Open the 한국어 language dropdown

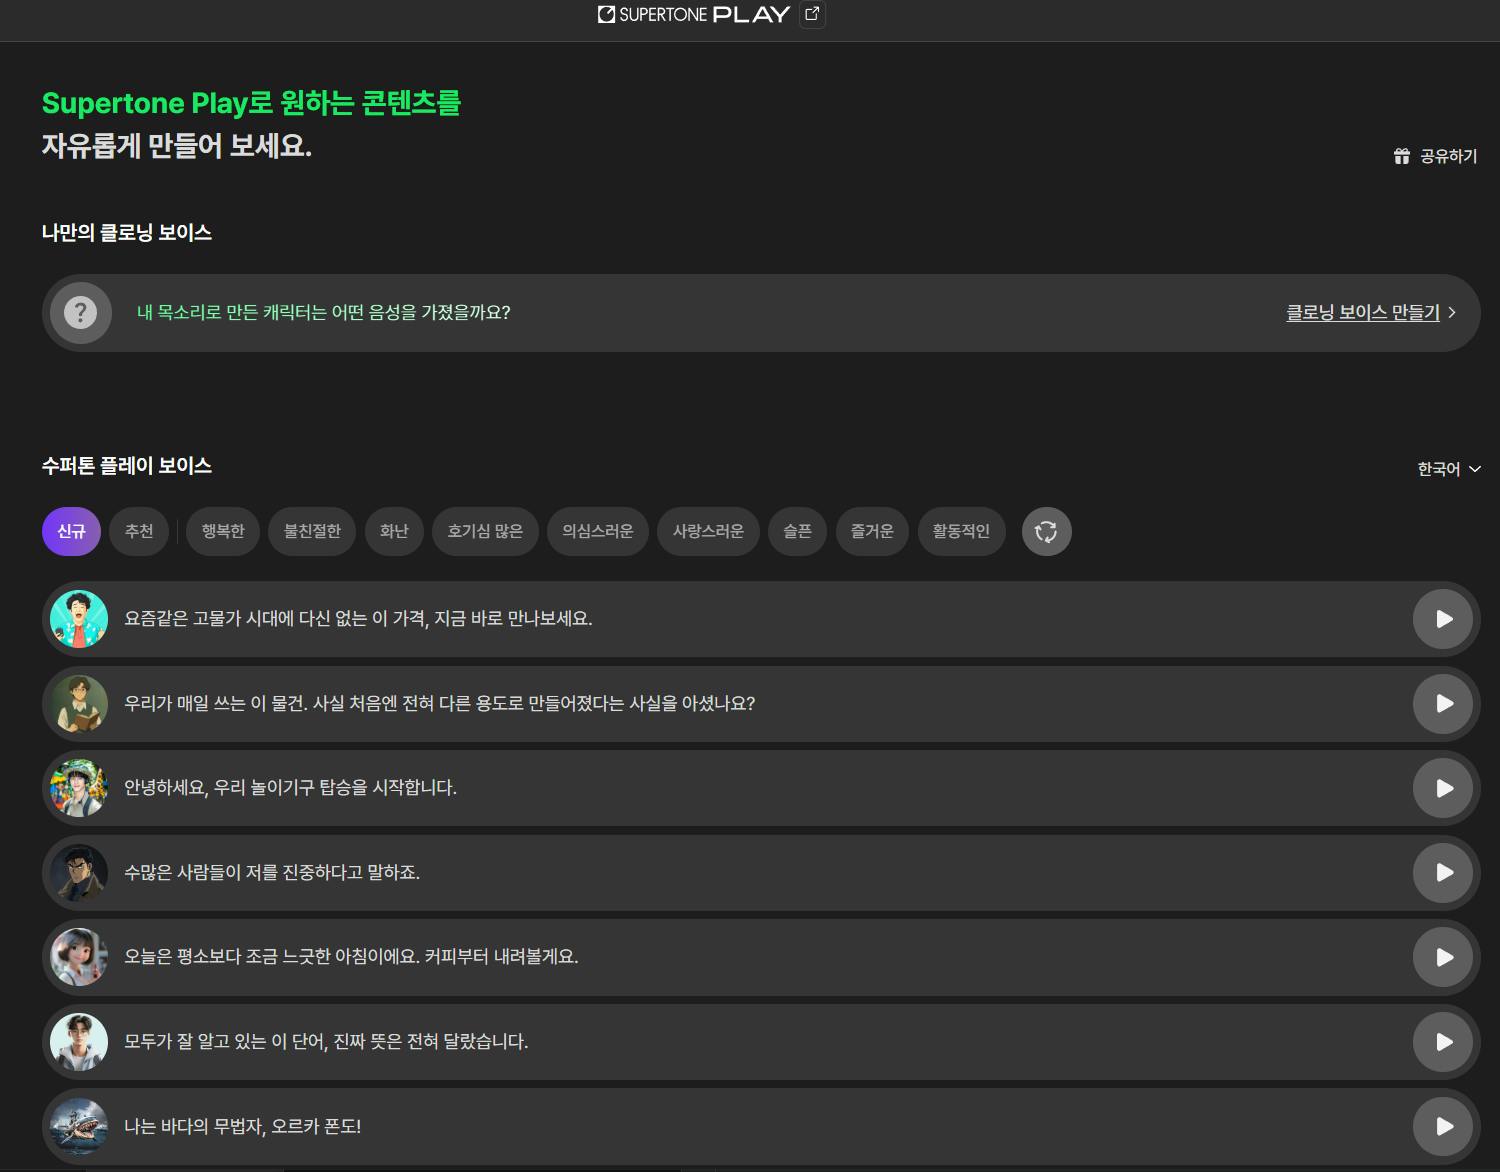tap(1449, 469)
